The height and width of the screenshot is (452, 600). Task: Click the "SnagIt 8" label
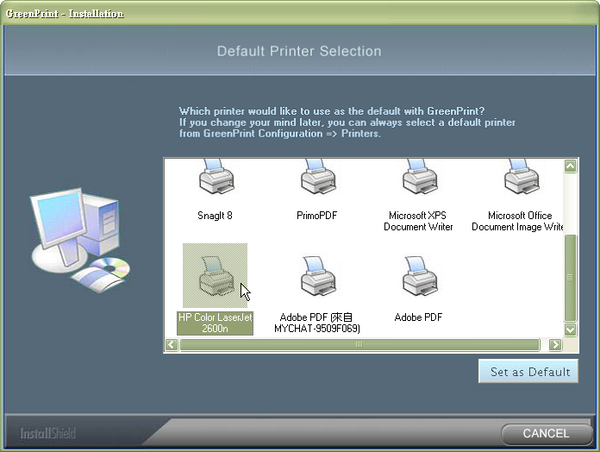point(215,215)
